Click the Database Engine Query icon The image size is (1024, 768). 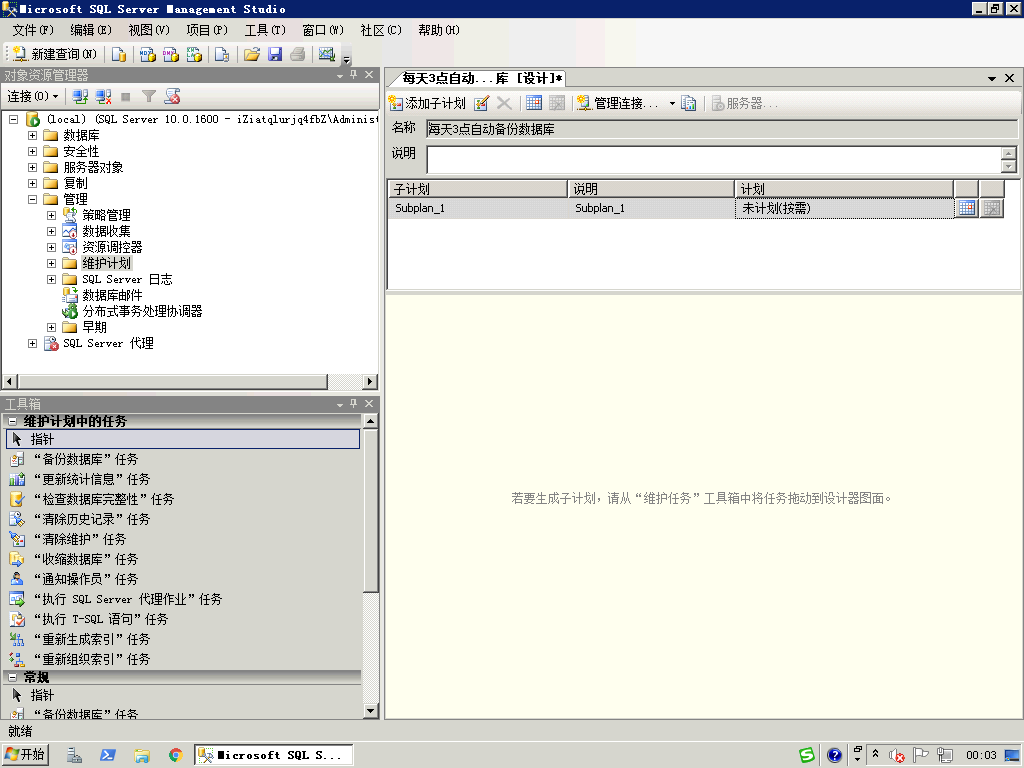[119, 54]
